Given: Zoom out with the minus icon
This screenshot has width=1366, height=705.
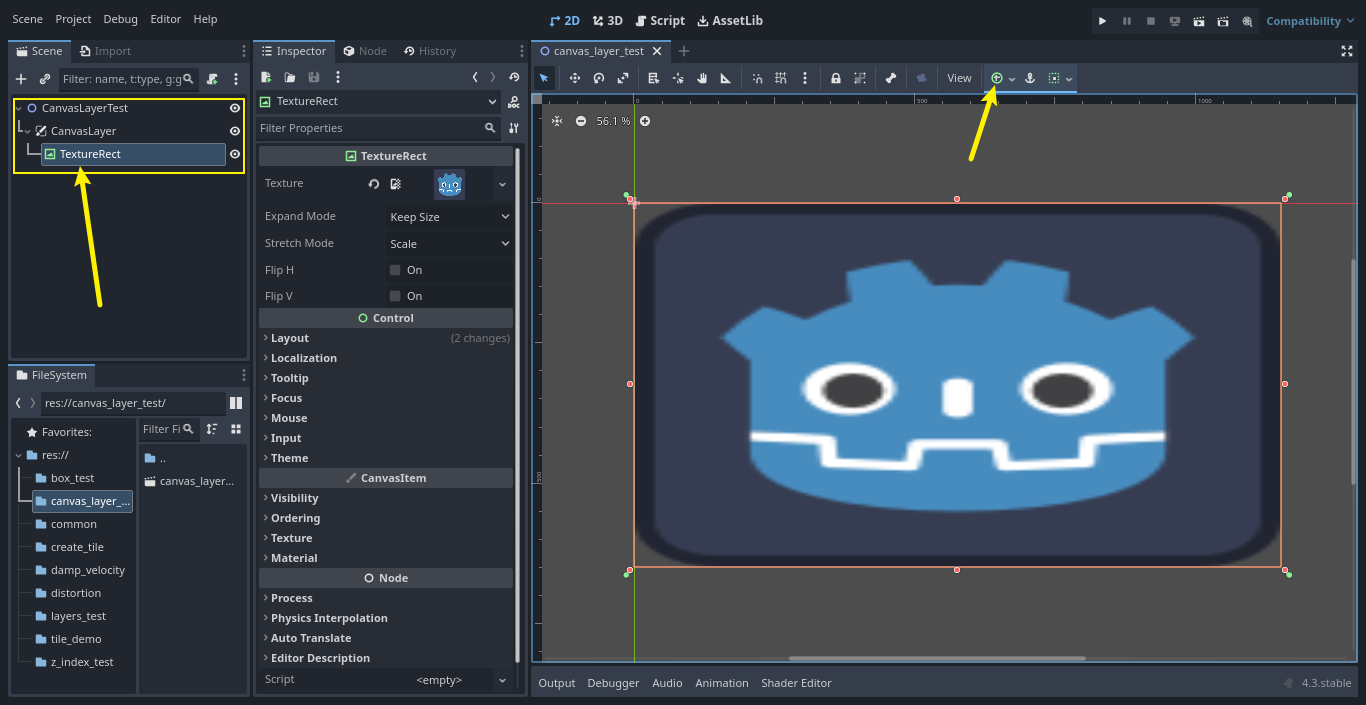Looking at the screenshot, I should (x=581, y=121).
